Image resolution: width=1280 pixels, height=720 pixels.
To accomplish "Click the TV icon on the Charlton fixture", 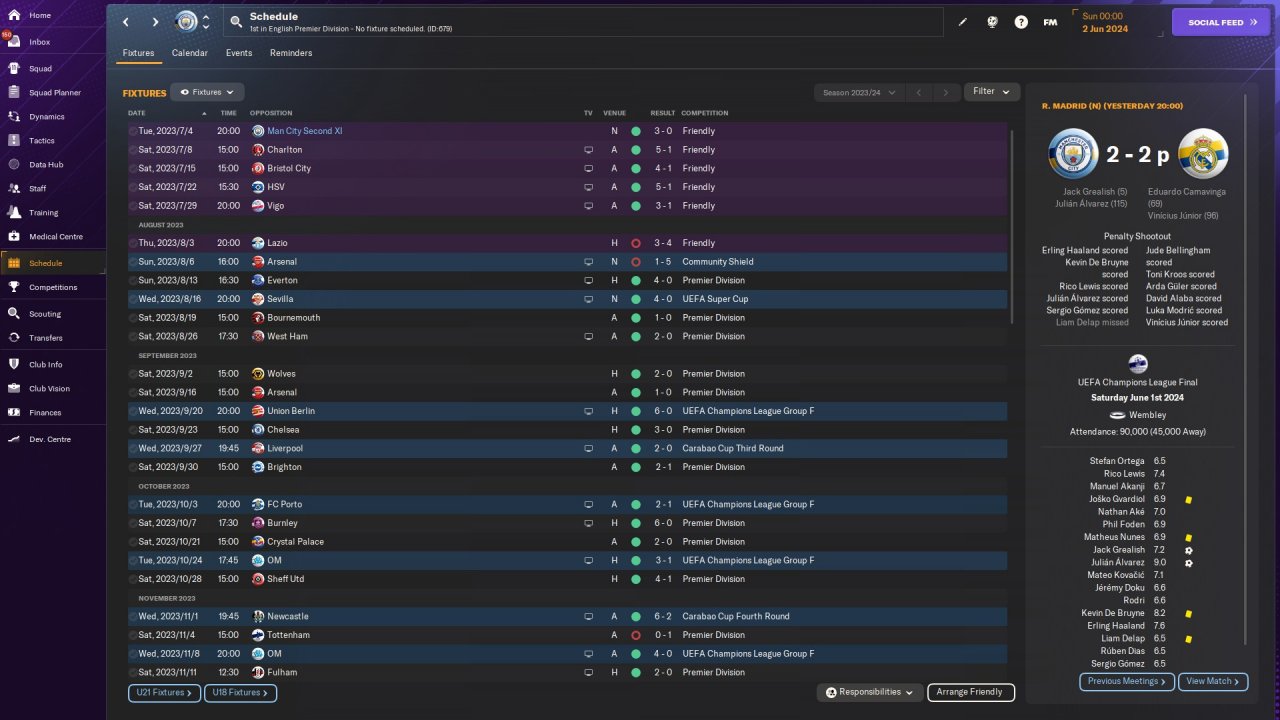I will [x=588, y=150].
